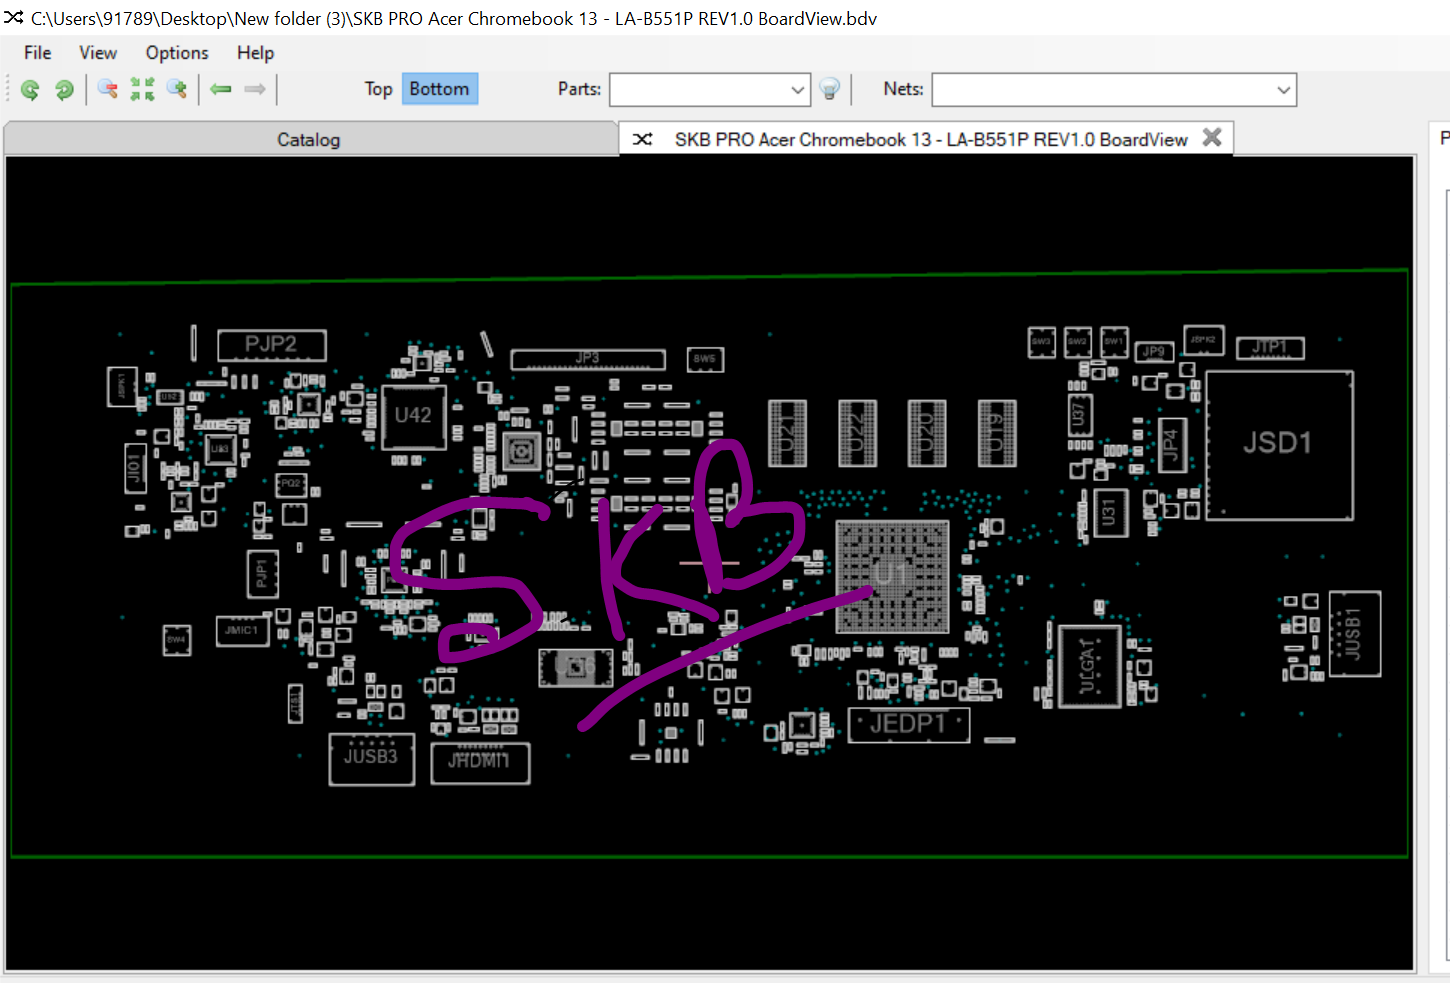Select switch SW2 on the board

(x=1078, y=342)
